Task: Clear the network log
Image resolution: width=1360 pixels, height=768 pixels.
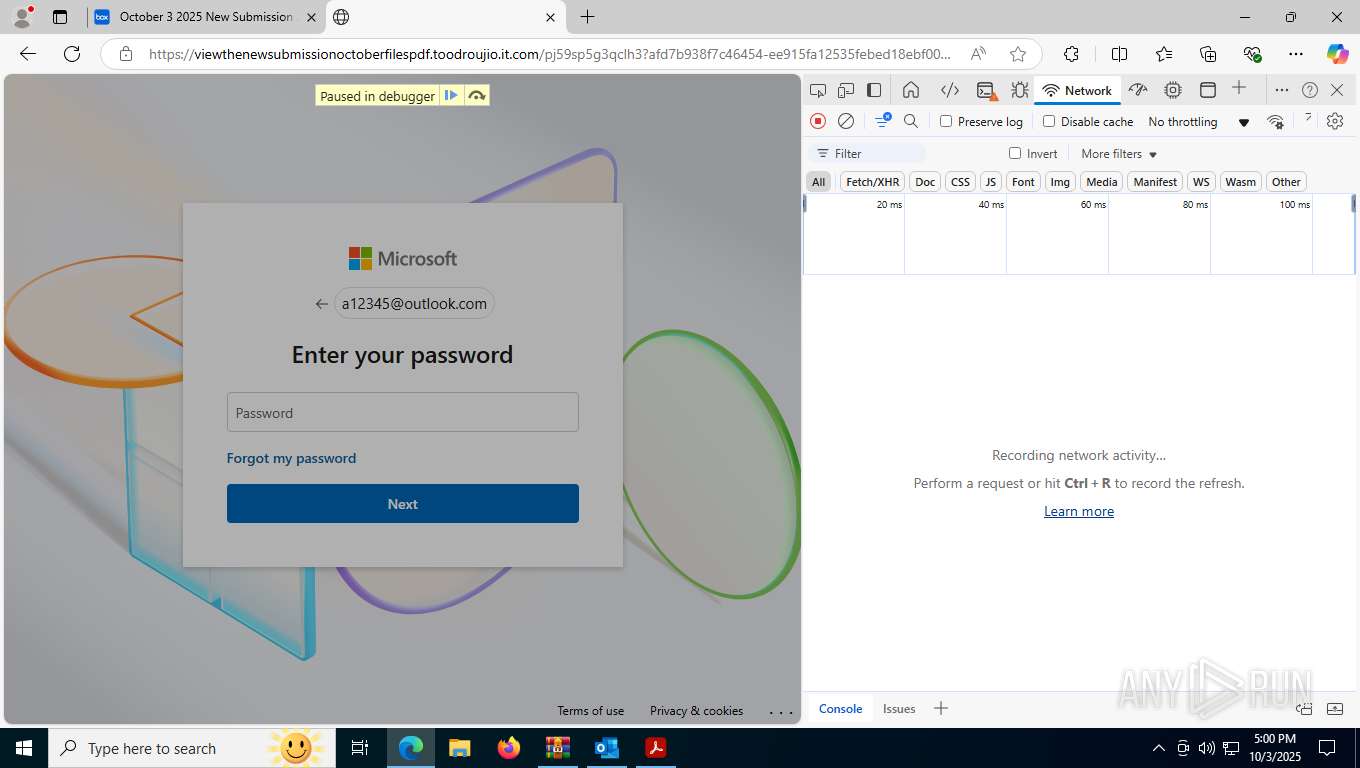Action: 846,121
